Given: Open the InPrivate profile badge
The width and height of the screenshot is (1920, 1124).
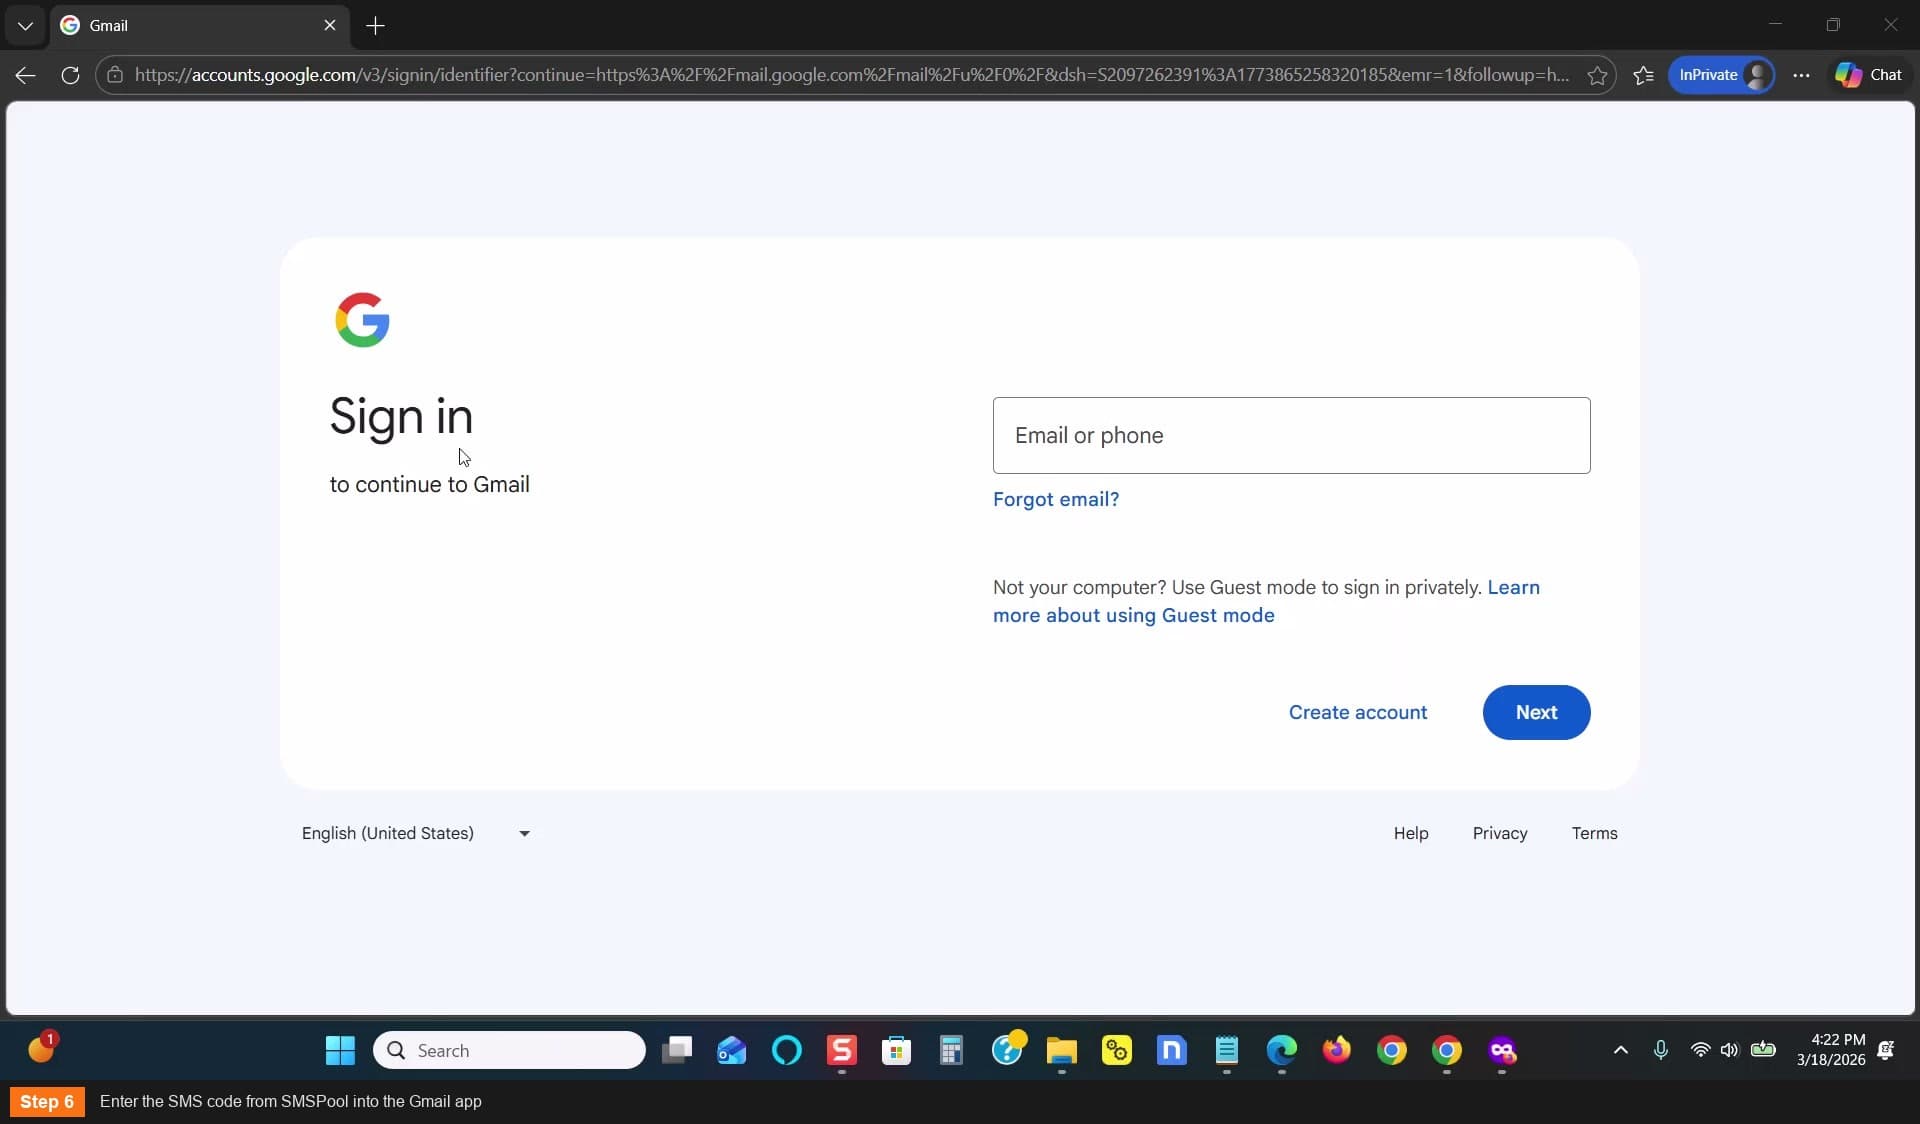Looking at the screenshot, I should [1721, 75].
